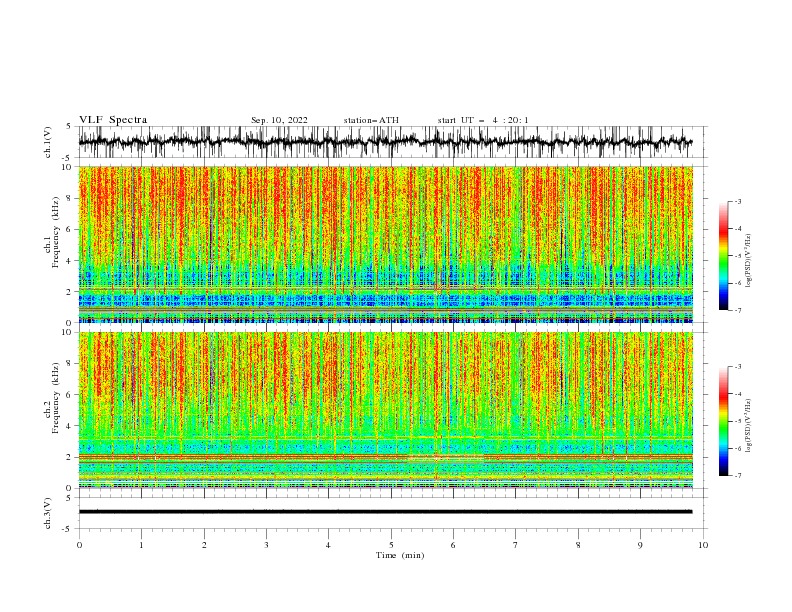Click the 'start UT = 4 :20: 1' label

(483, 120)
